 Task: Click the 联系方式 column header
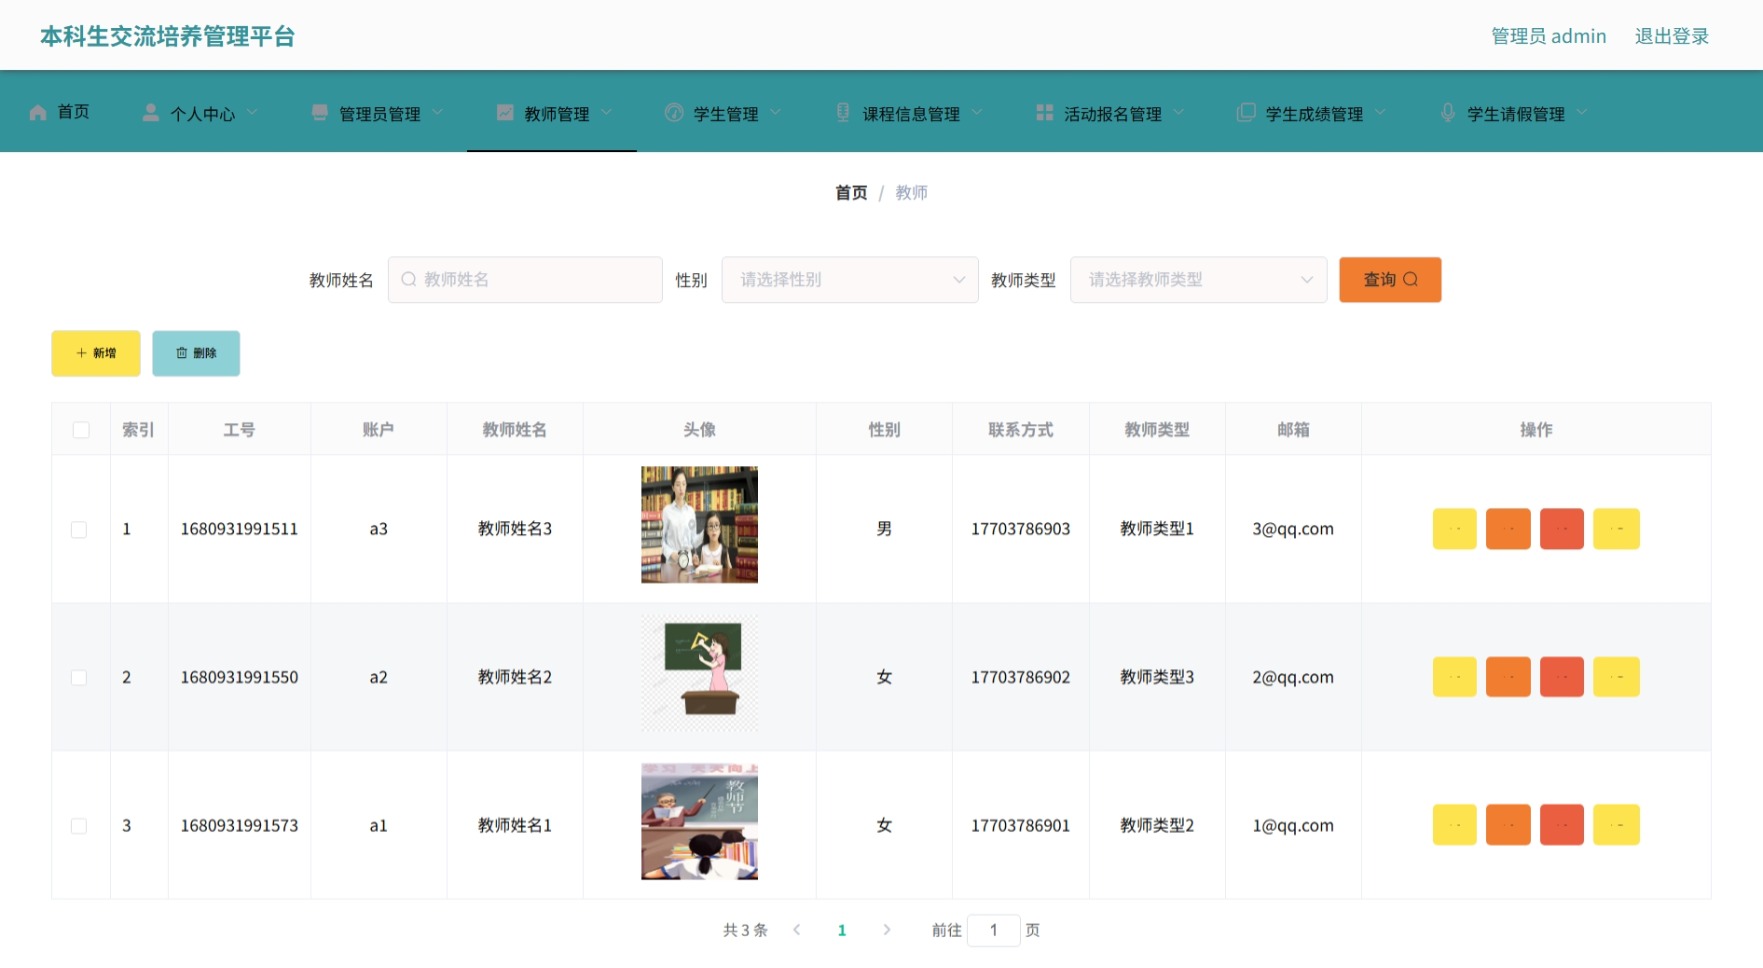pos(1021,430)
